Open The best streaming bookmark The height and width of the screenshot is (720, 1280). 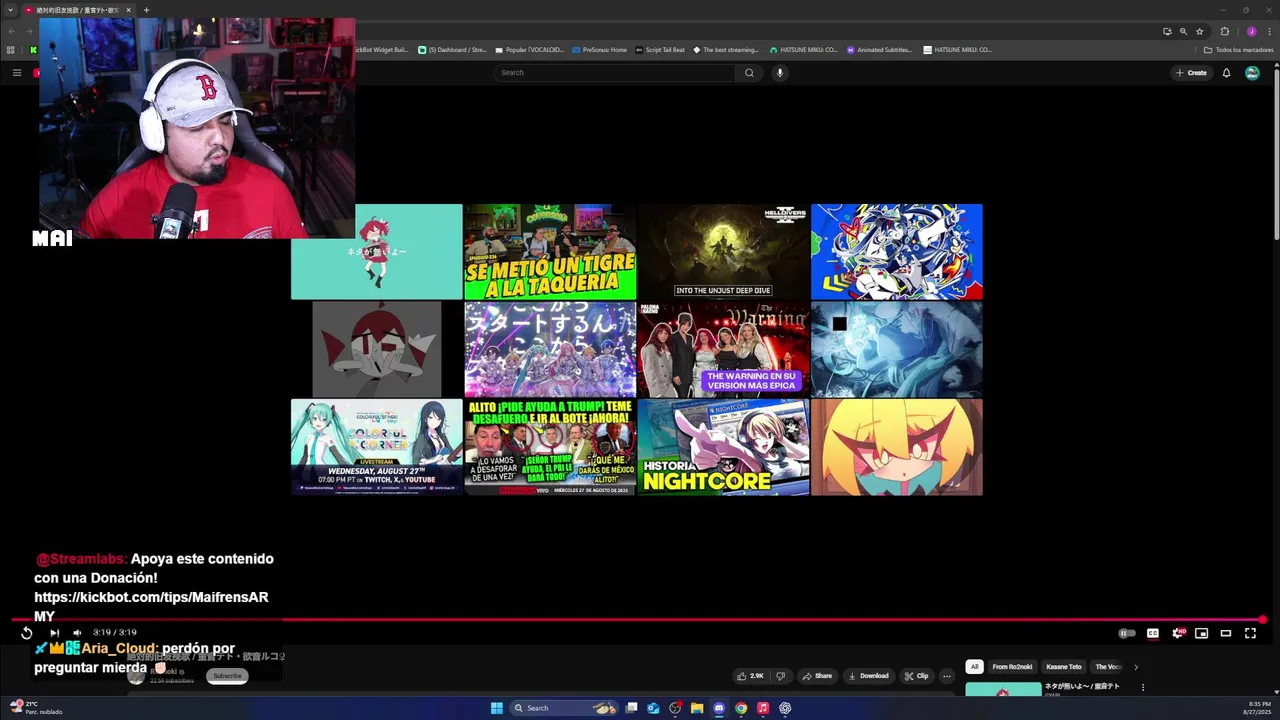coord(726,50)
